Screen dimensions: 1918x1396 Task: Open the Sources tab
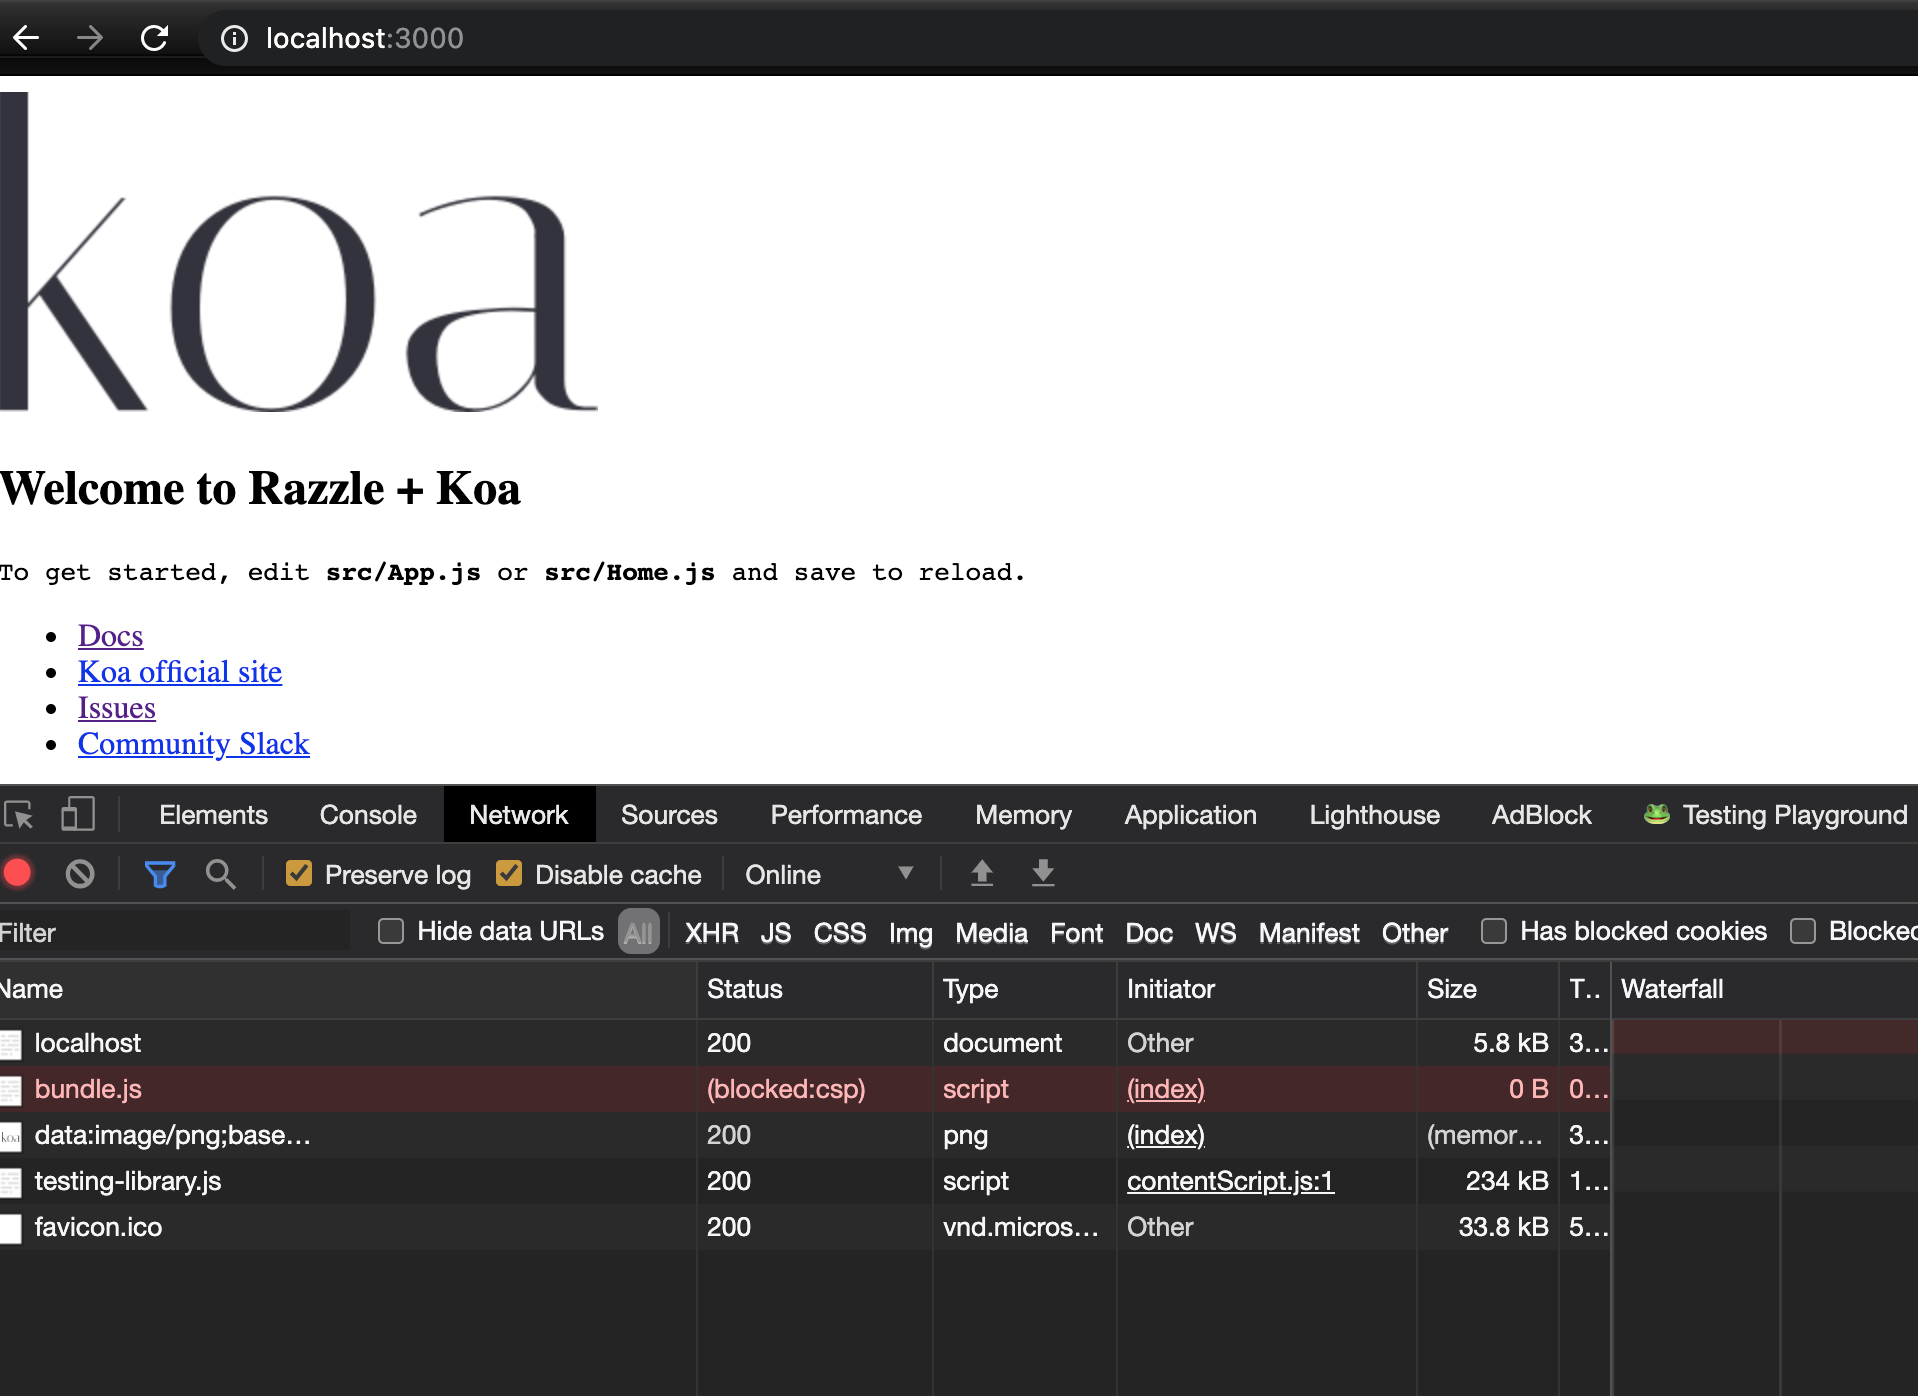(x=669, y=815)
